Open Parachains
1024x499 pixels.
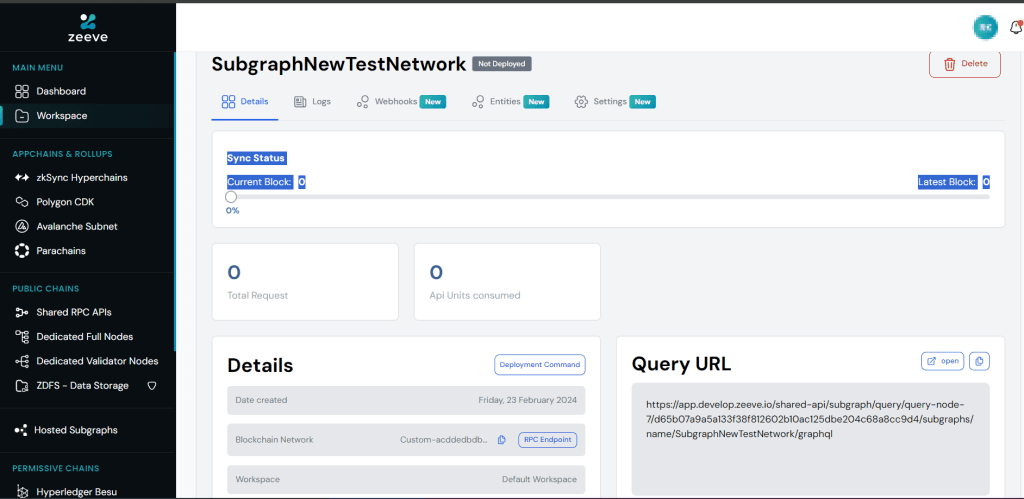(x=61, y=251)
